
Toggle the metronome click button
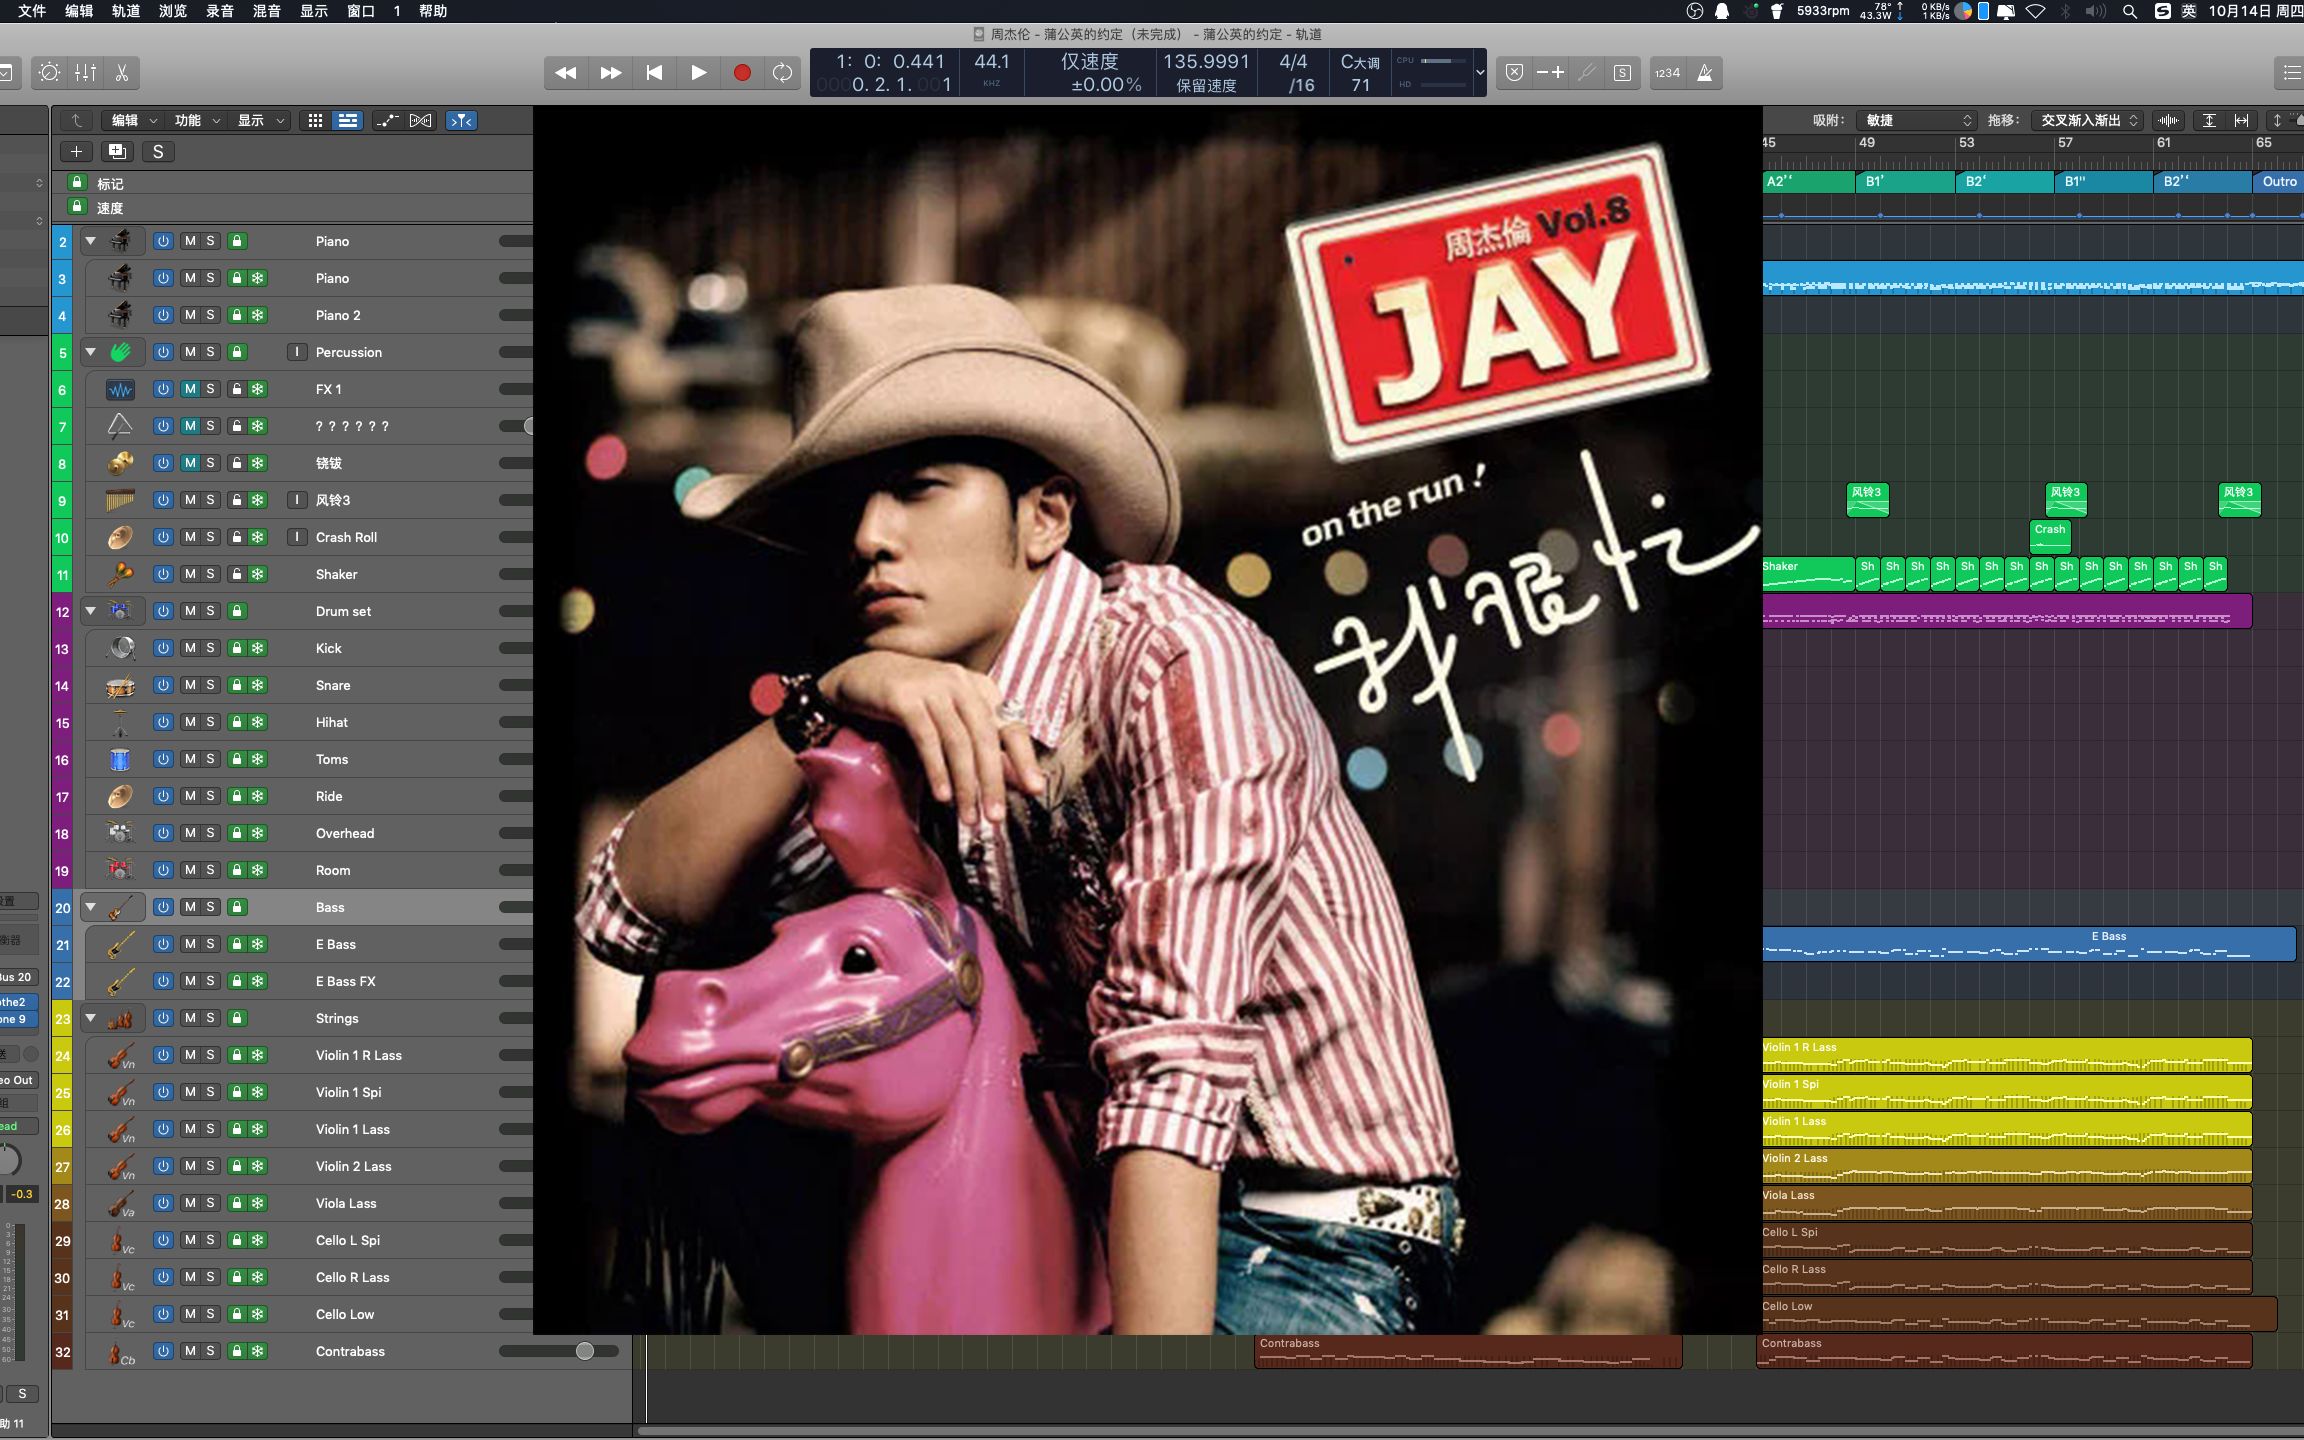point(1705,73)
